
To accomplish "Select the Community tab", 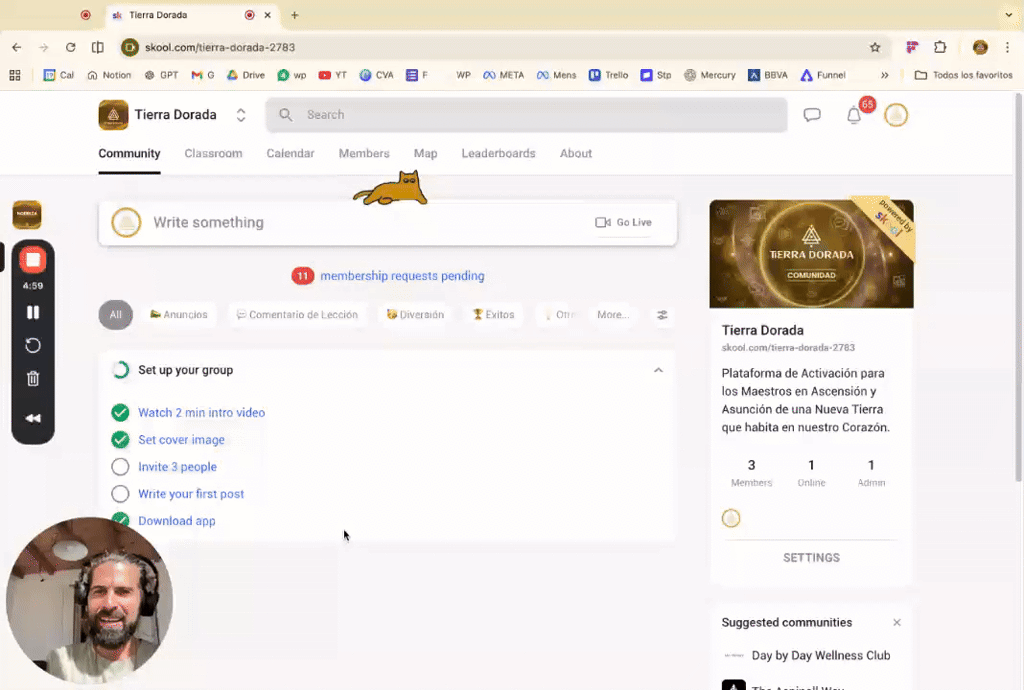I will tap(129, 153).
